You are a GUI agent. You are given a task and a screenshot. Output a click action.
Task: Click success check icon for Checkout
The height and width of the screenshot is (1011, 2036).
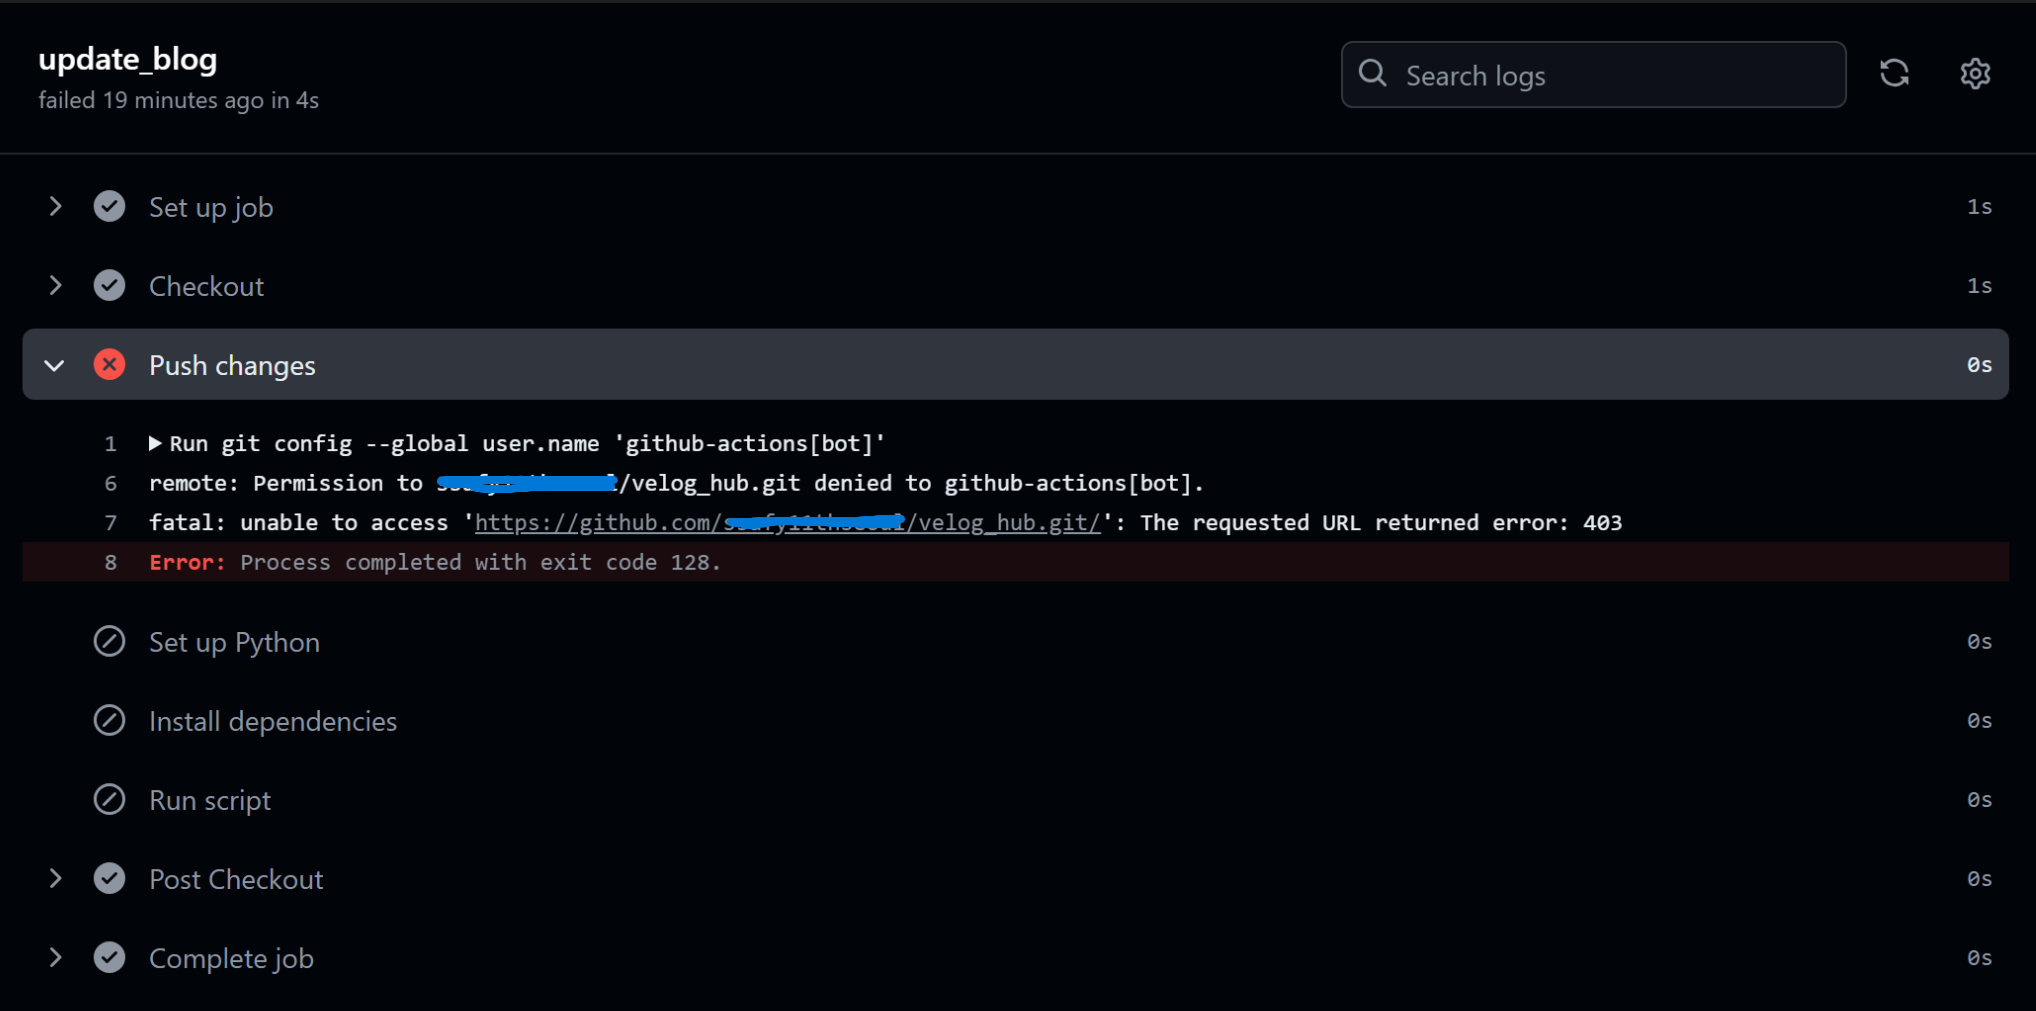coord(110,286)
